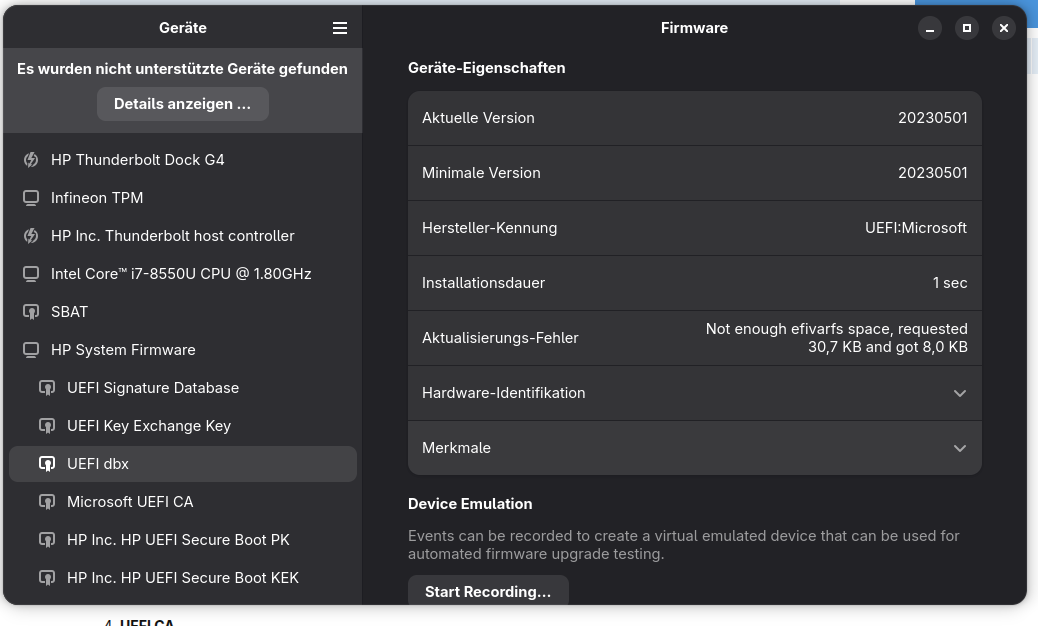This screenshot has width=1038, height=626.
Task: Select HP UEFI Secure Boot KEK
Action: (x=183, y=578)
